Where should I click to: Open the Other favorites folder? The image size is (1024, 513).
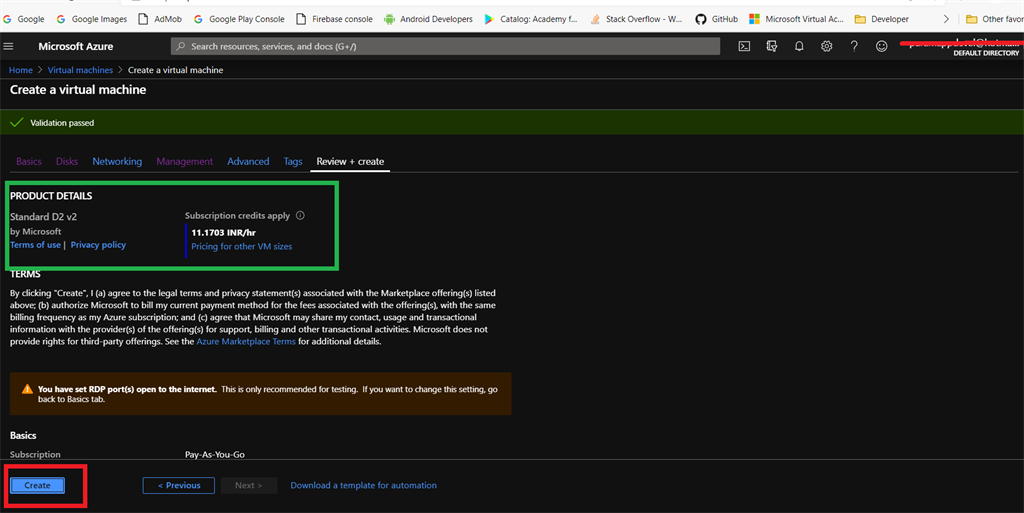click(995, 19)
